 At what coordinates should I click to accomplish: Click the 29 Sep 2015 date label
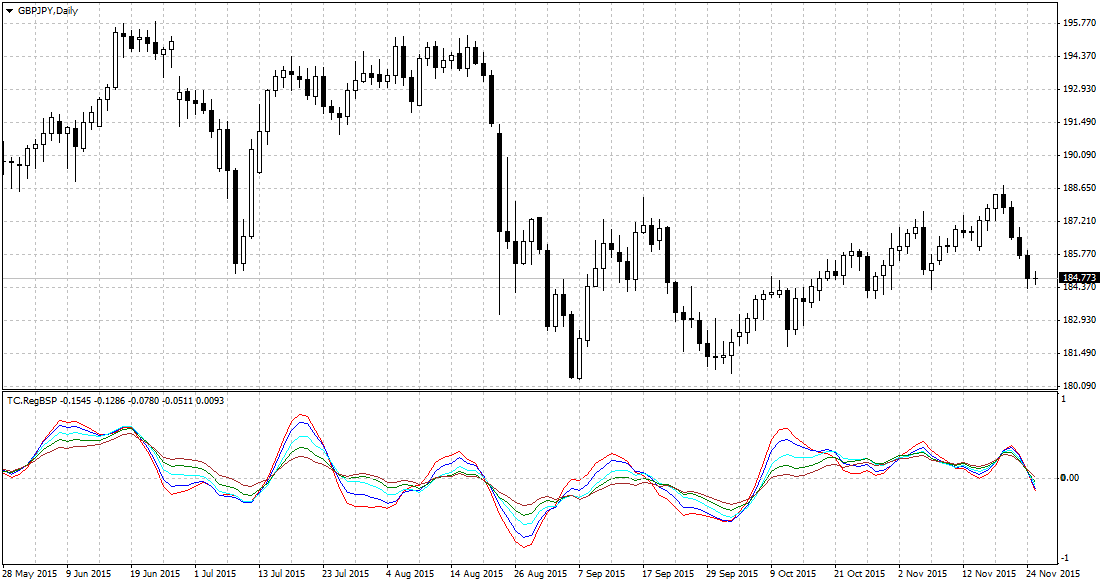[x=732, y=574]
